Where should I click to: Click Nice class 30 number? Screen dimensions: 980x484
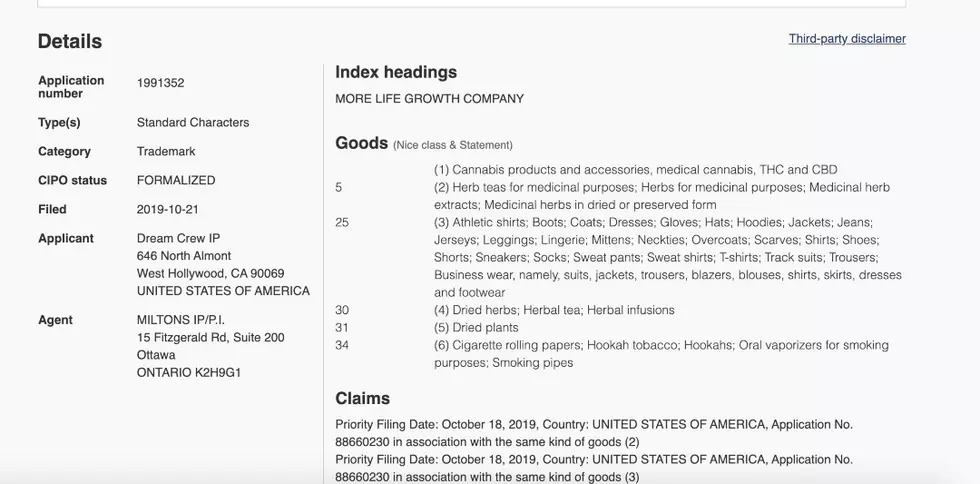pyautogui.click(x=342, y=310)
